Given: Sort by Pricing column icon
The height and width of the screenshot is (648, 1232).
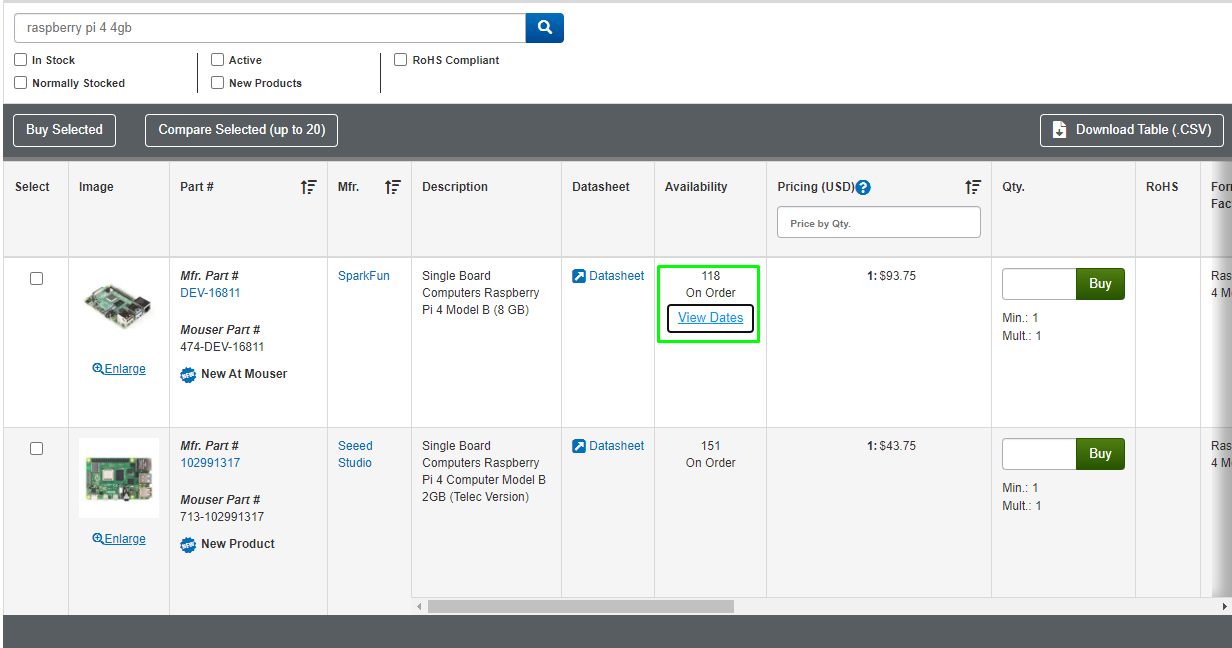Looking at the screenshot, I should pos(973,187).
